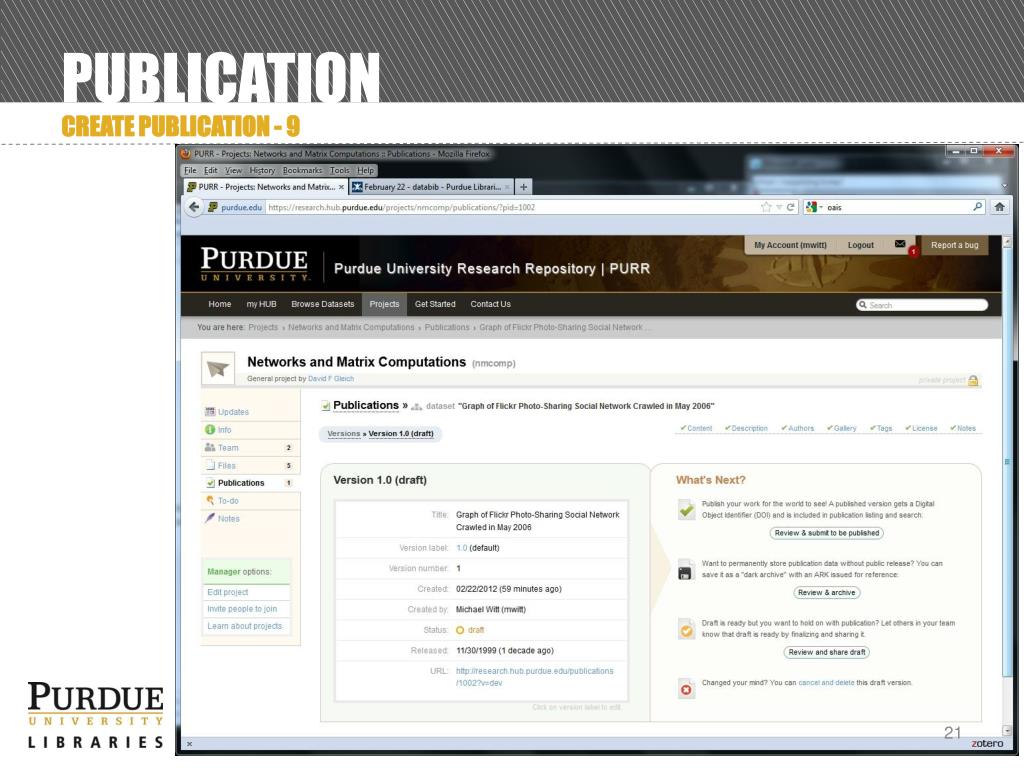Click Review & submit to be published
The width and height of the screenshot is (1024, 768).
point(826,533)
